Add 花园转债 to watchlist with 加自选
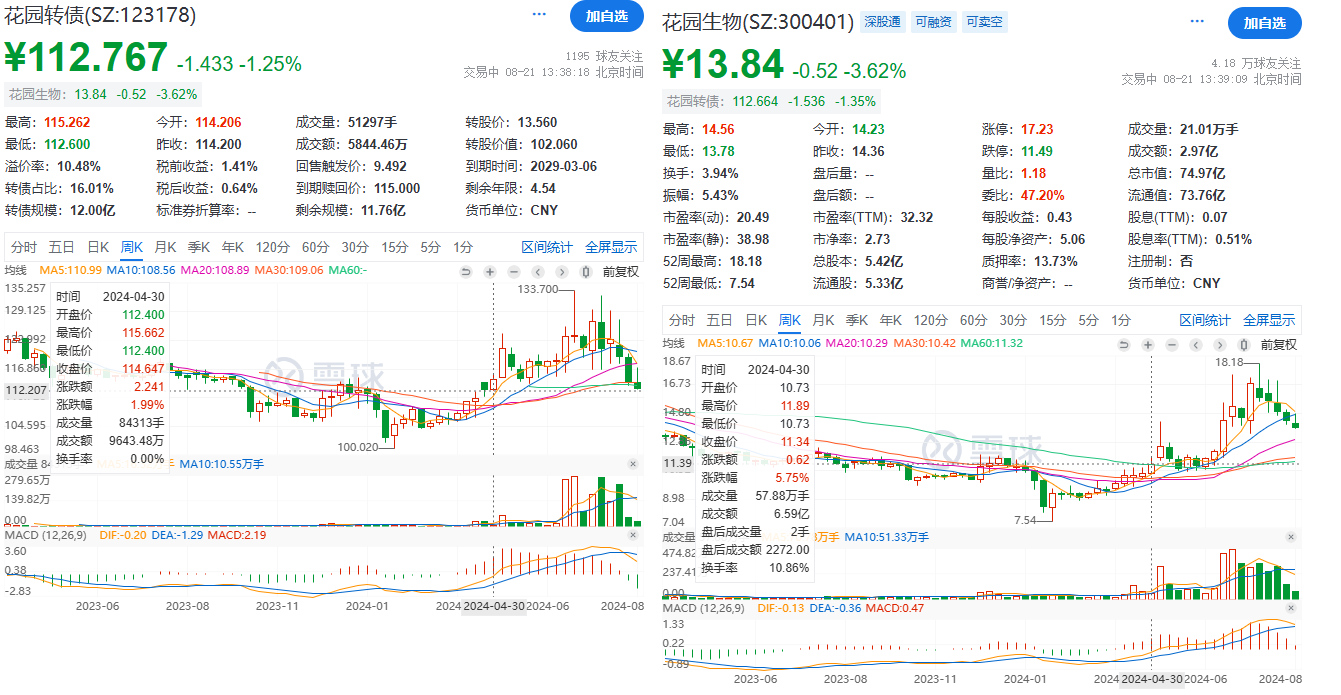The image size is (1341, 695). [x=607, y=16]
